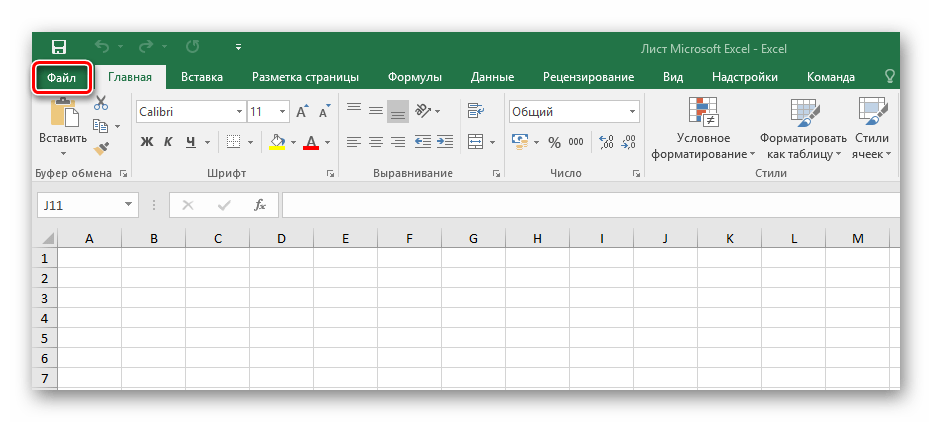The width and height of the screenshot is (932, 422).
Task: Open the Буфер обмена dialog launcher
Action: (124, 174)
